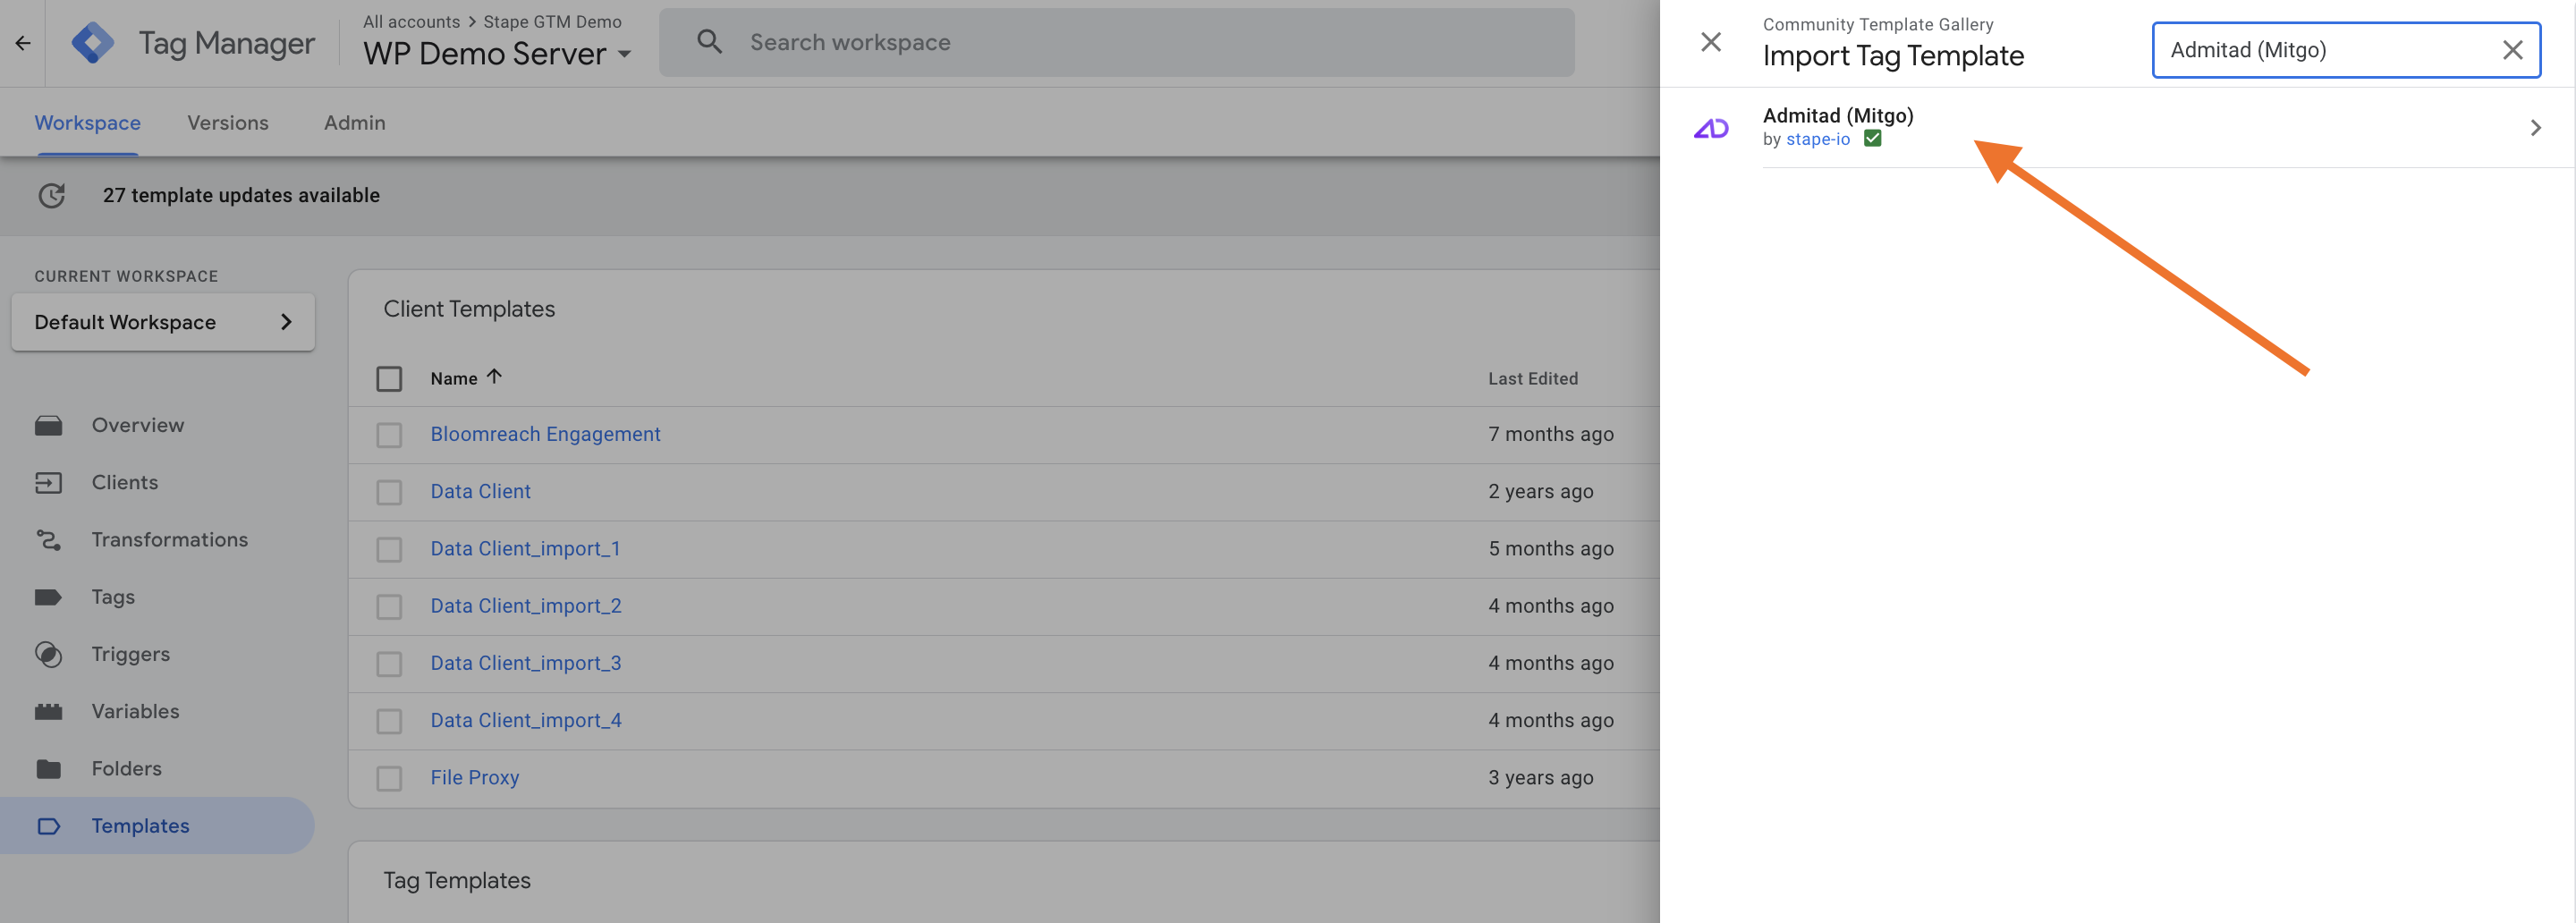Open the Data Client template link

pyautogui.click(x=481, y=491)
